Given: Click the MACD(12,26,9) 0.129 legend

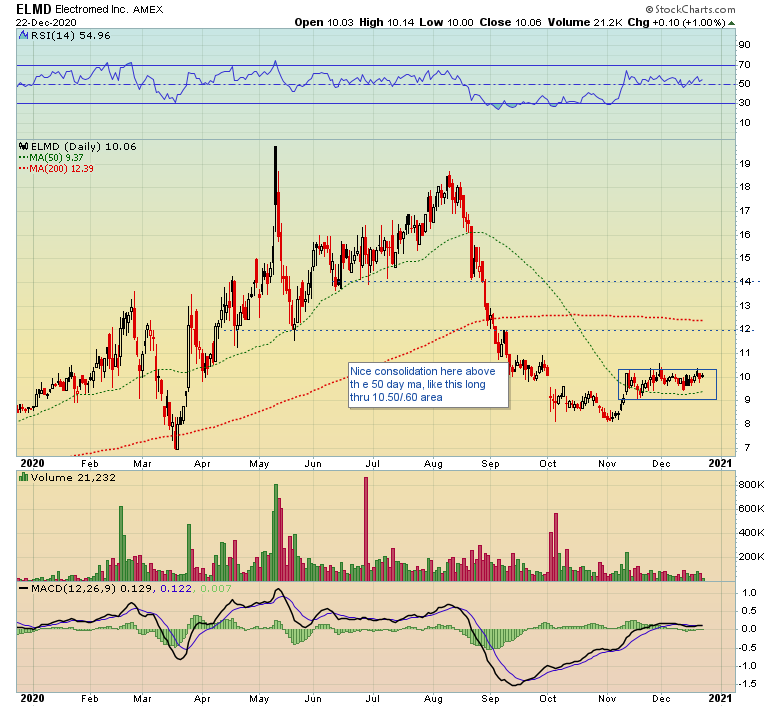Looking at the screenshot, I should point(92,588).
